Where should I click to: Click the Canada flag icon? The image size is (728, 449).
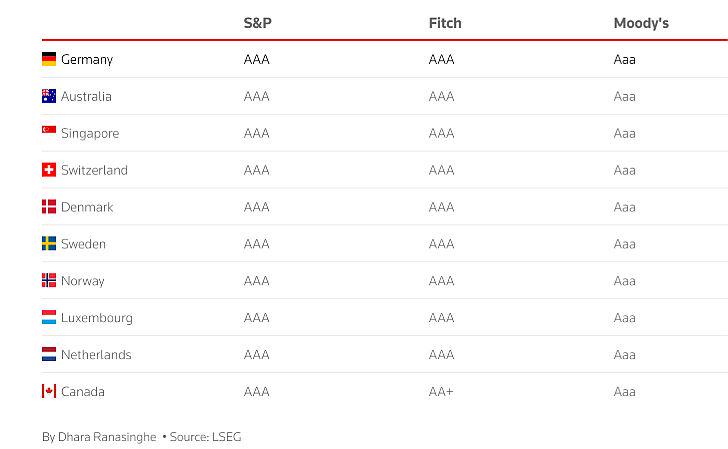[49, 392]
